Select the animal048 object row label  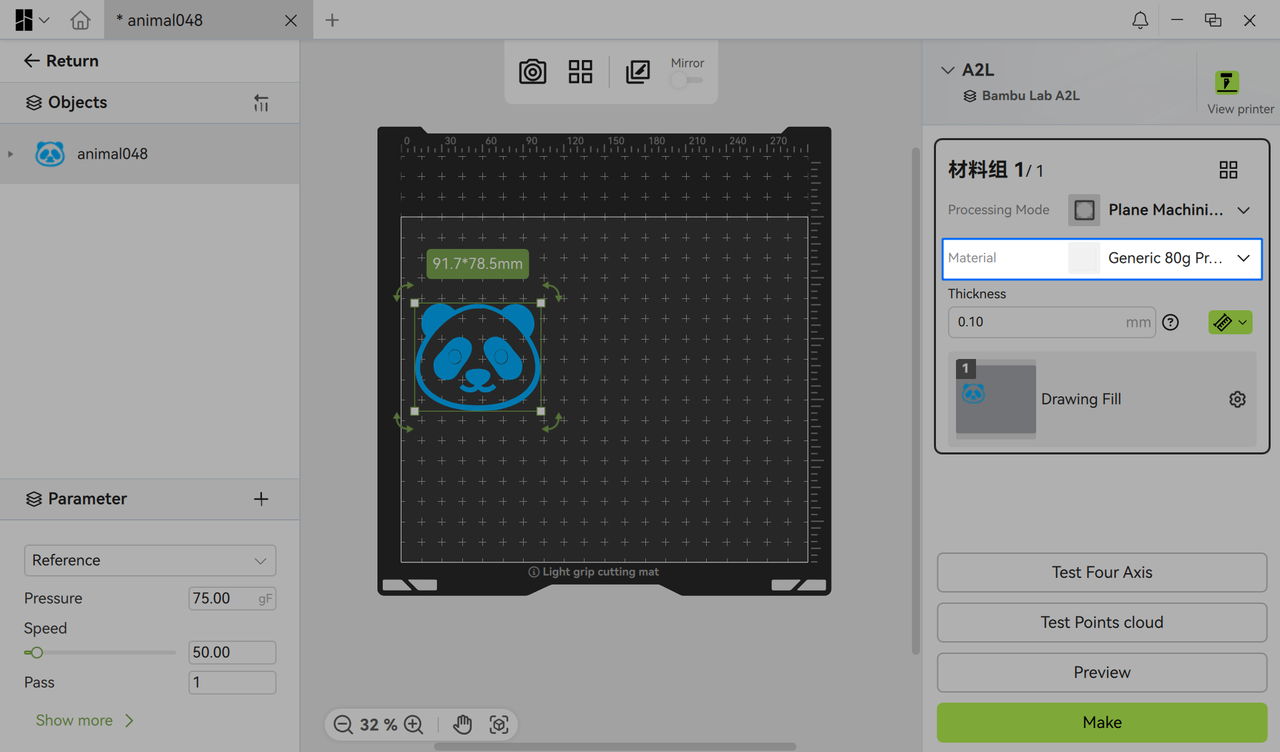click(112, 154)
